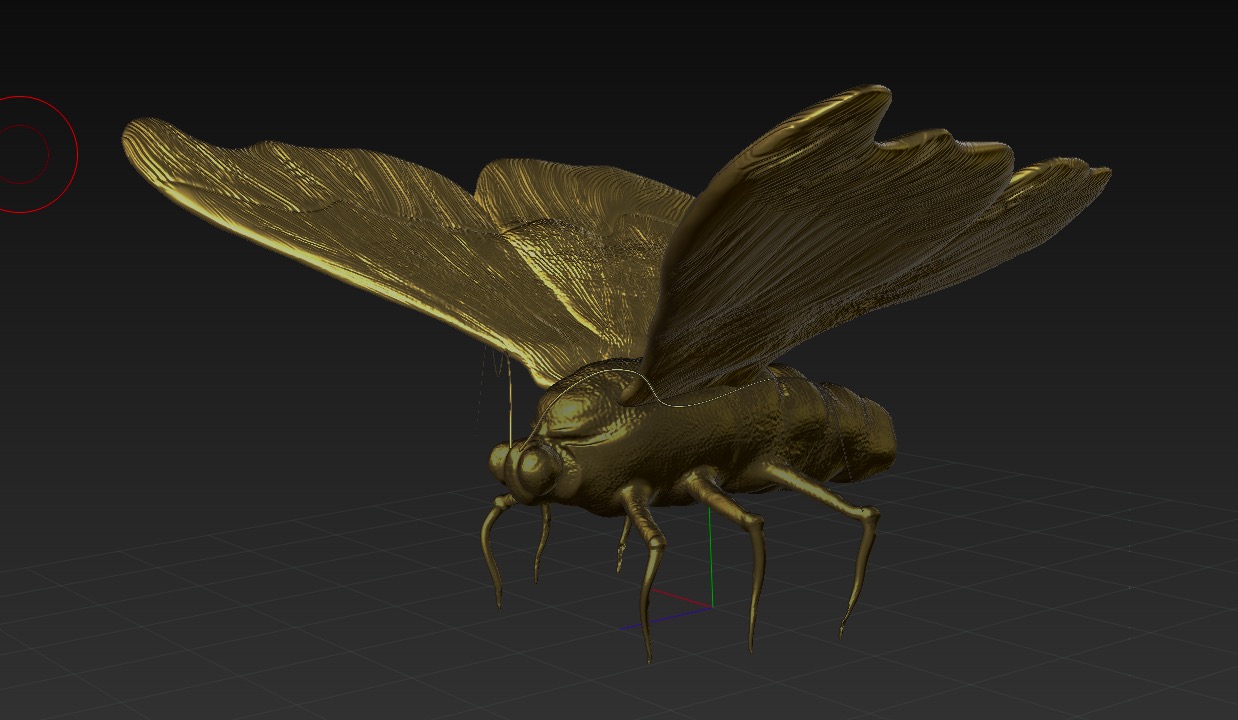Click the rearmost hind leg's knee joint
This screenshot has width=1238, height=720.
point(872,516)
